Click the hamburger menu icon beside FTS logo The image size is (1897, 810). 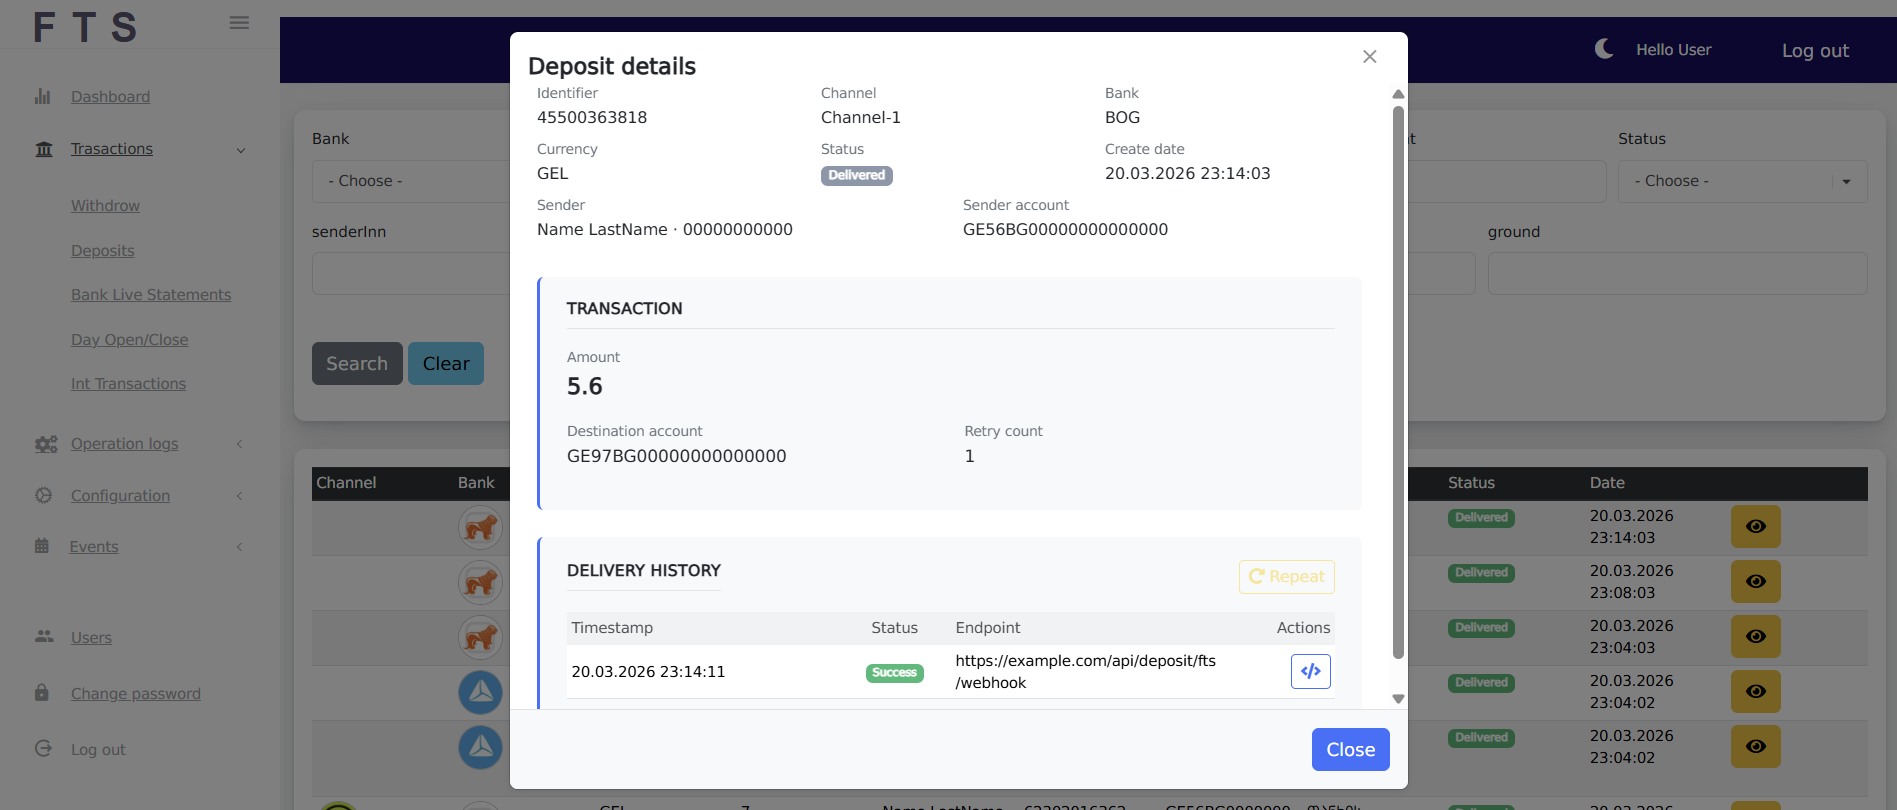[x=239, y=23]
